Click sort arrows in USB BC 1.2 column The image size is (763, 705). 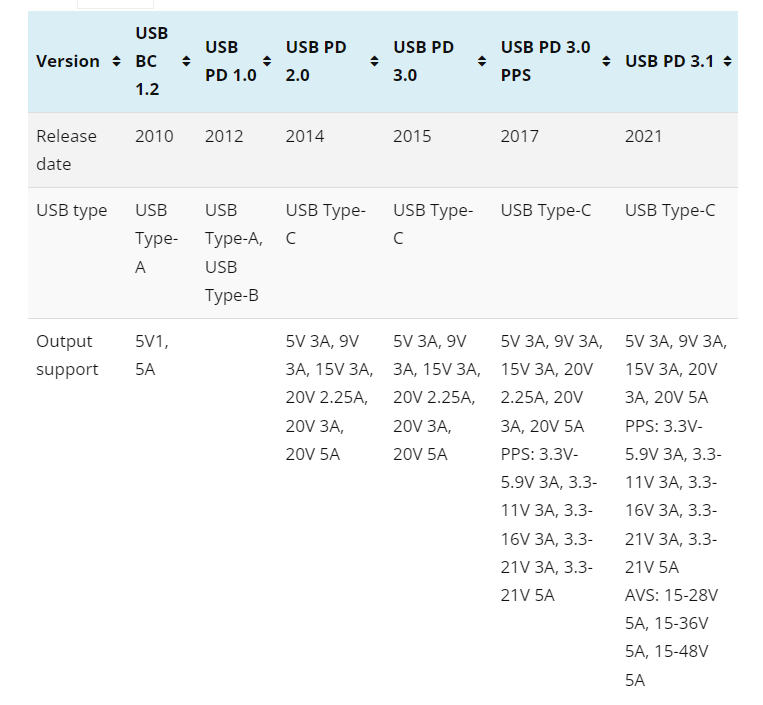(x=185, y=62)
